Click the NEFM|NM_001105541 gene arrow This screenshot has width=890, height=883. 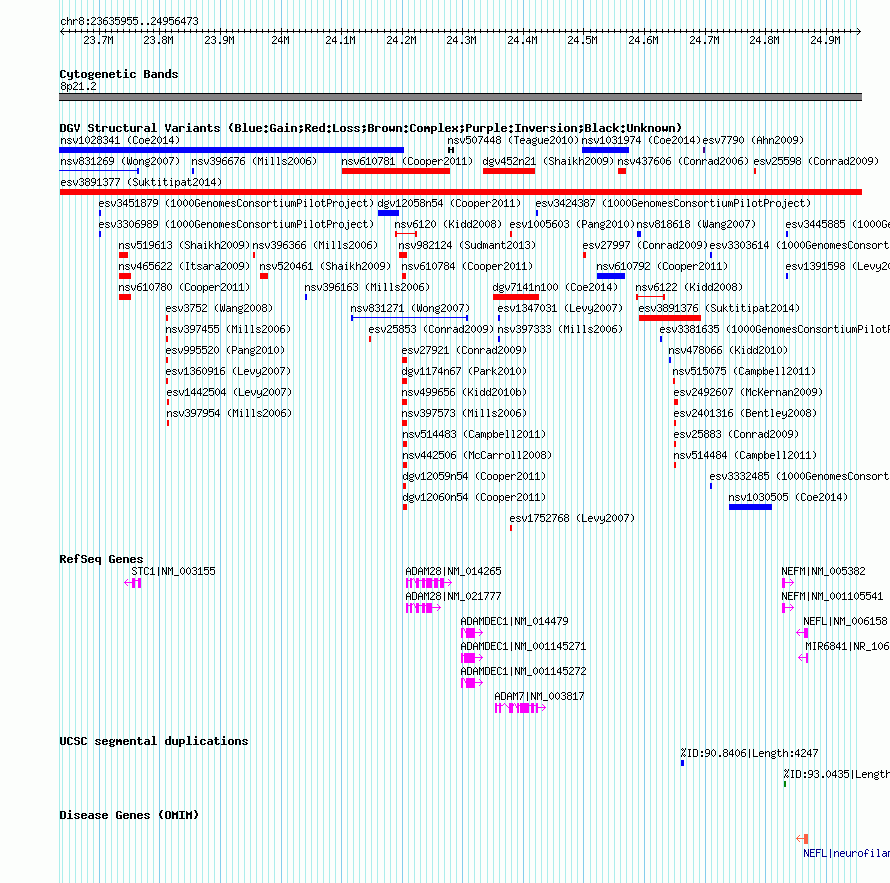(x=788, y=608)
